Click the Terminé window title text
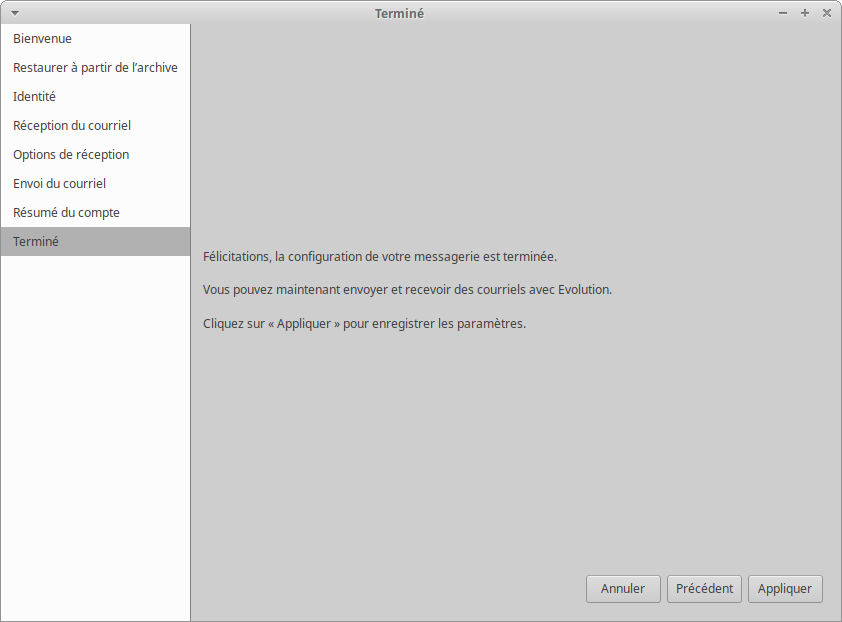This screenshot has width=842, height=622. pos(399,13)
